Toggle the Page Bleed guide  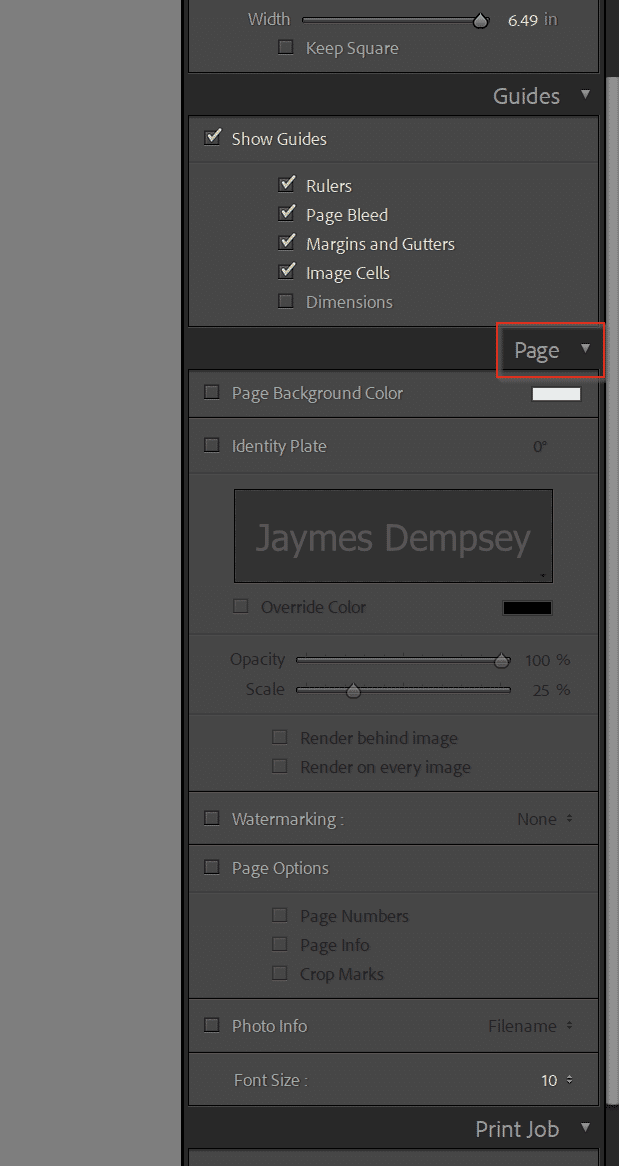[x=287, y=212]
